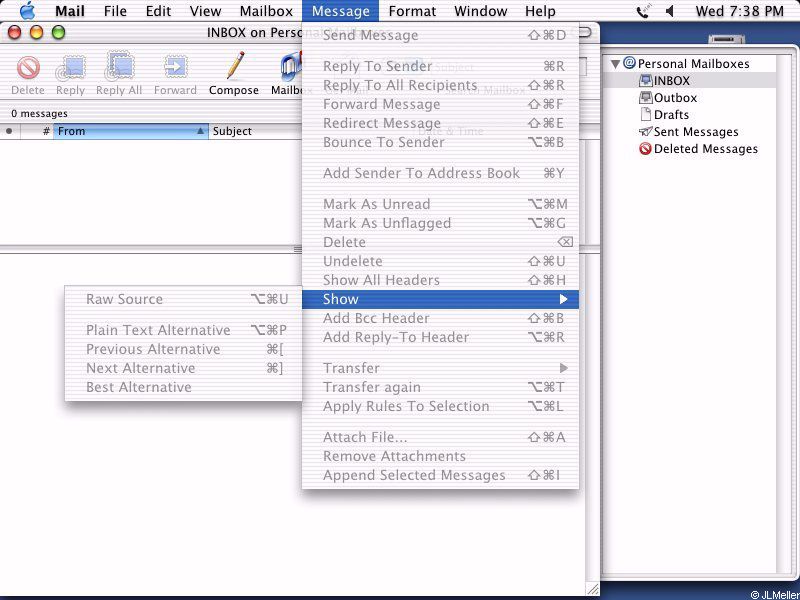Screen dimensions: 800x600
Task: Click the # number column header
Action: pyautogui.click(x=37, y=131)
